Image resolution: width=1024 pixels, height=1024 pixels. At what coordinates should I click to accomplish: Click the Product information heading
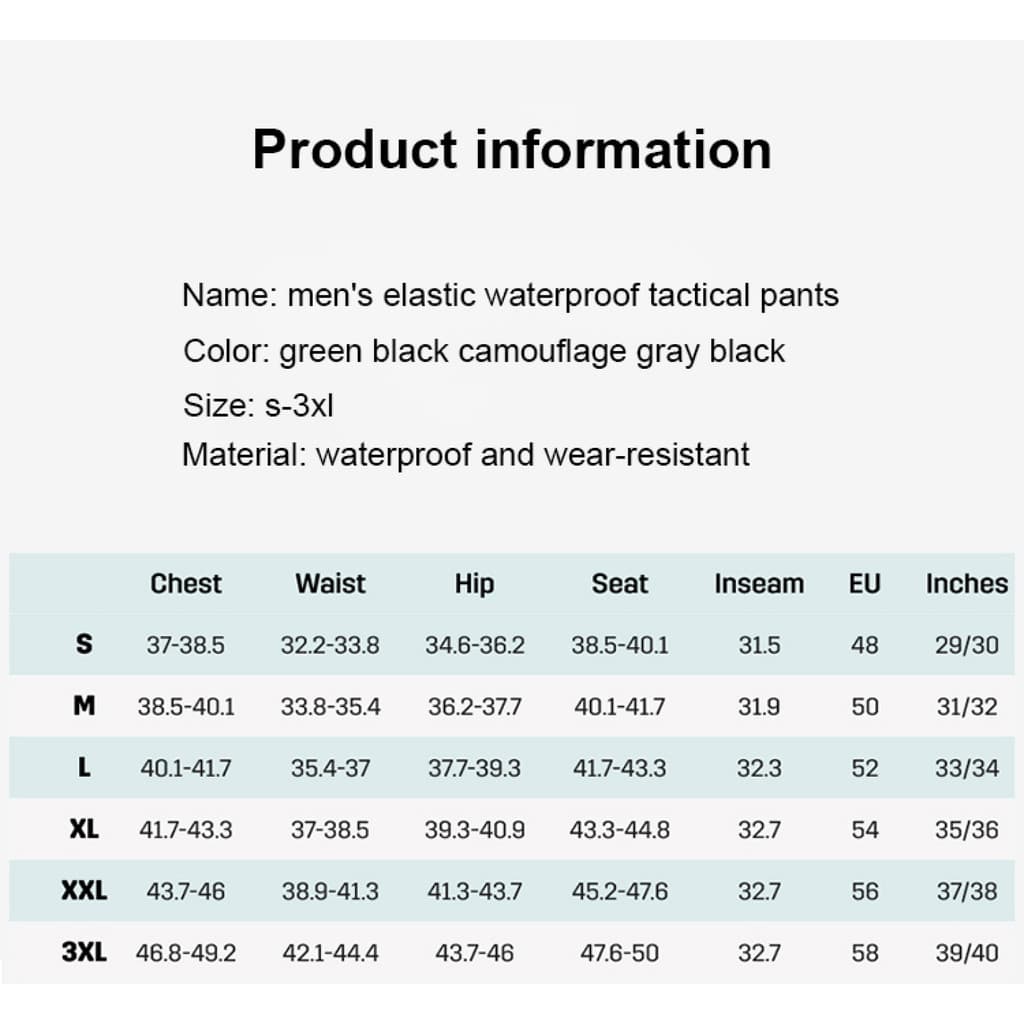[512, 149]
